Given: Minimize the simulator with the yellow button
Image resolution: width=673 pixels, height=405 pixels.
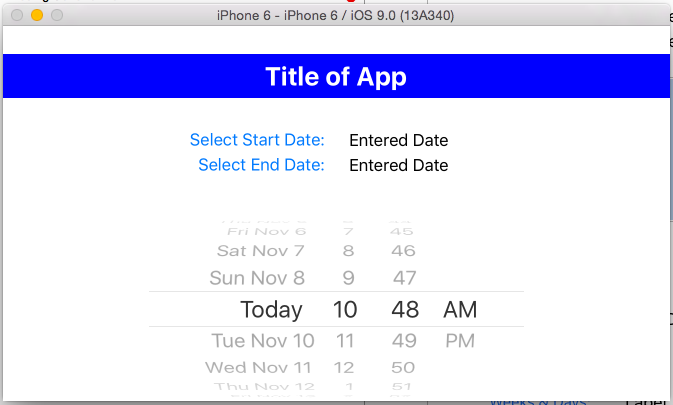Looking at the screenshot, I should [x=37, y=15].
